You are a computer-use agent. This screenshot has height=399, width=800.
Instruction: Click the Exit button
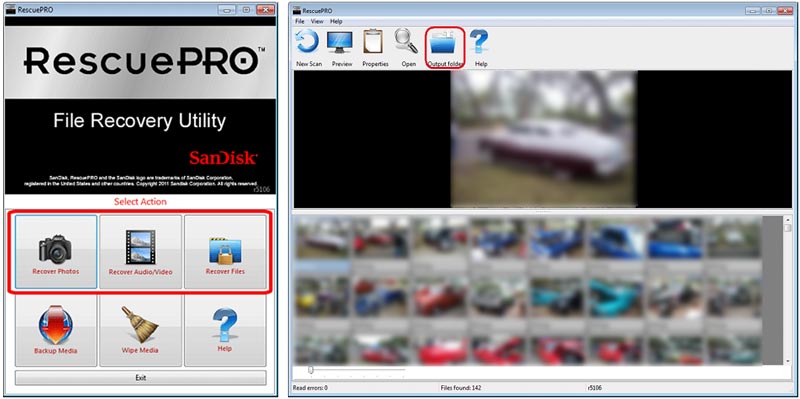tap(140, 378)
